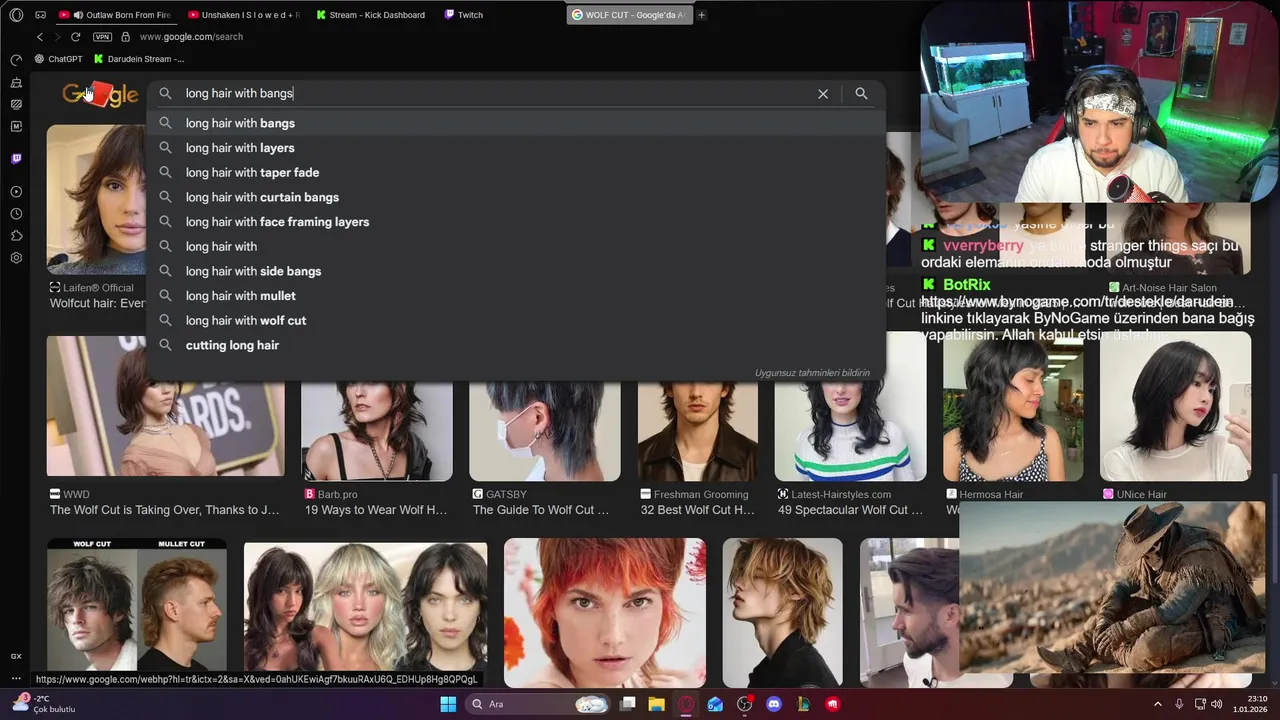Screen dimensions: 1280x720
Task: Open sidebar setup three-dots icon
Action: pos(16,679)
